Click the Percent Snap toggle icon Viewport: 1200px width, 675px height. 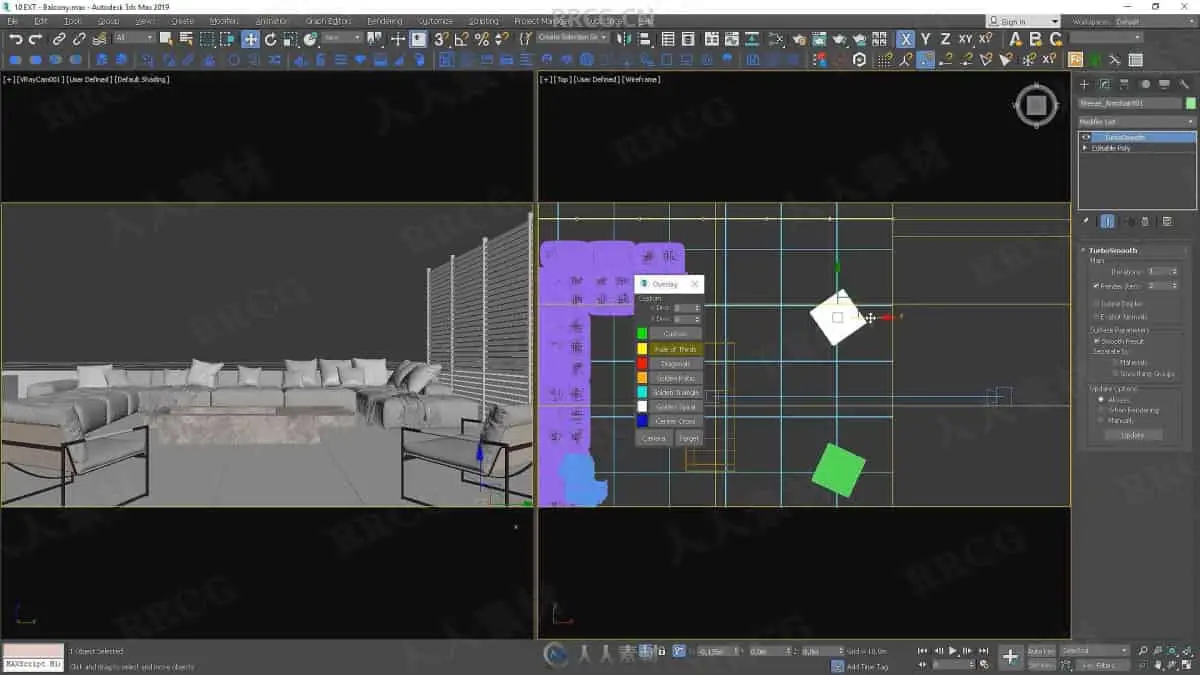[481, 39]
